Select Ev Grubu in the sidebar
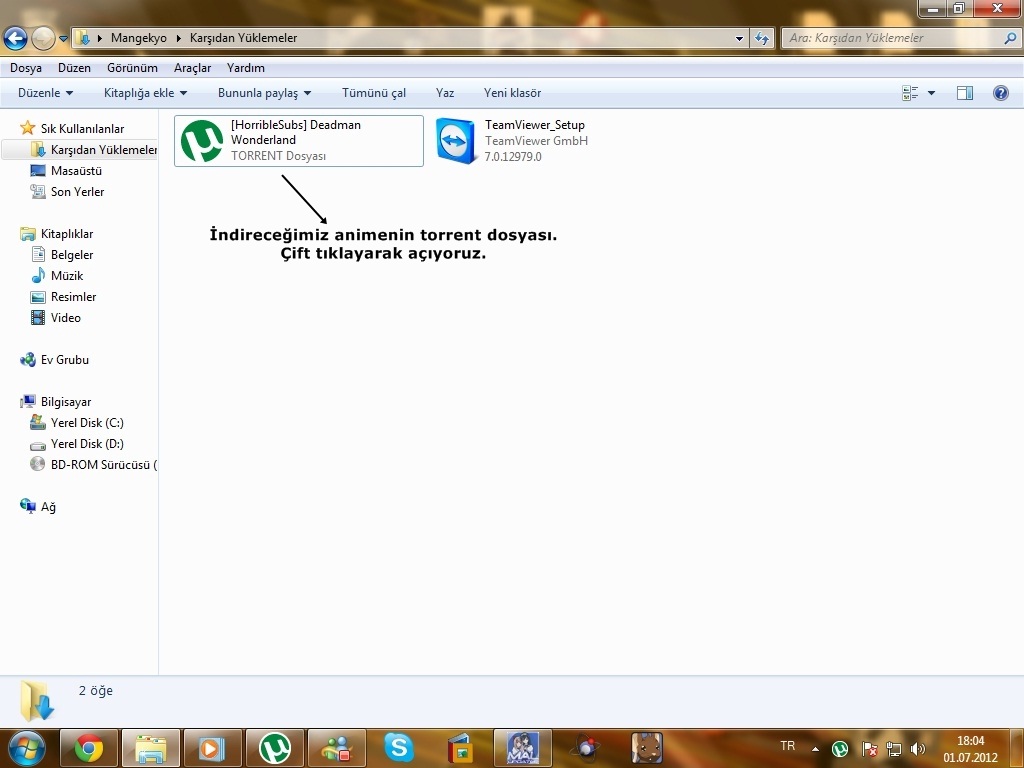Screen dimensions: 1024x768 (x=65, y=360)
